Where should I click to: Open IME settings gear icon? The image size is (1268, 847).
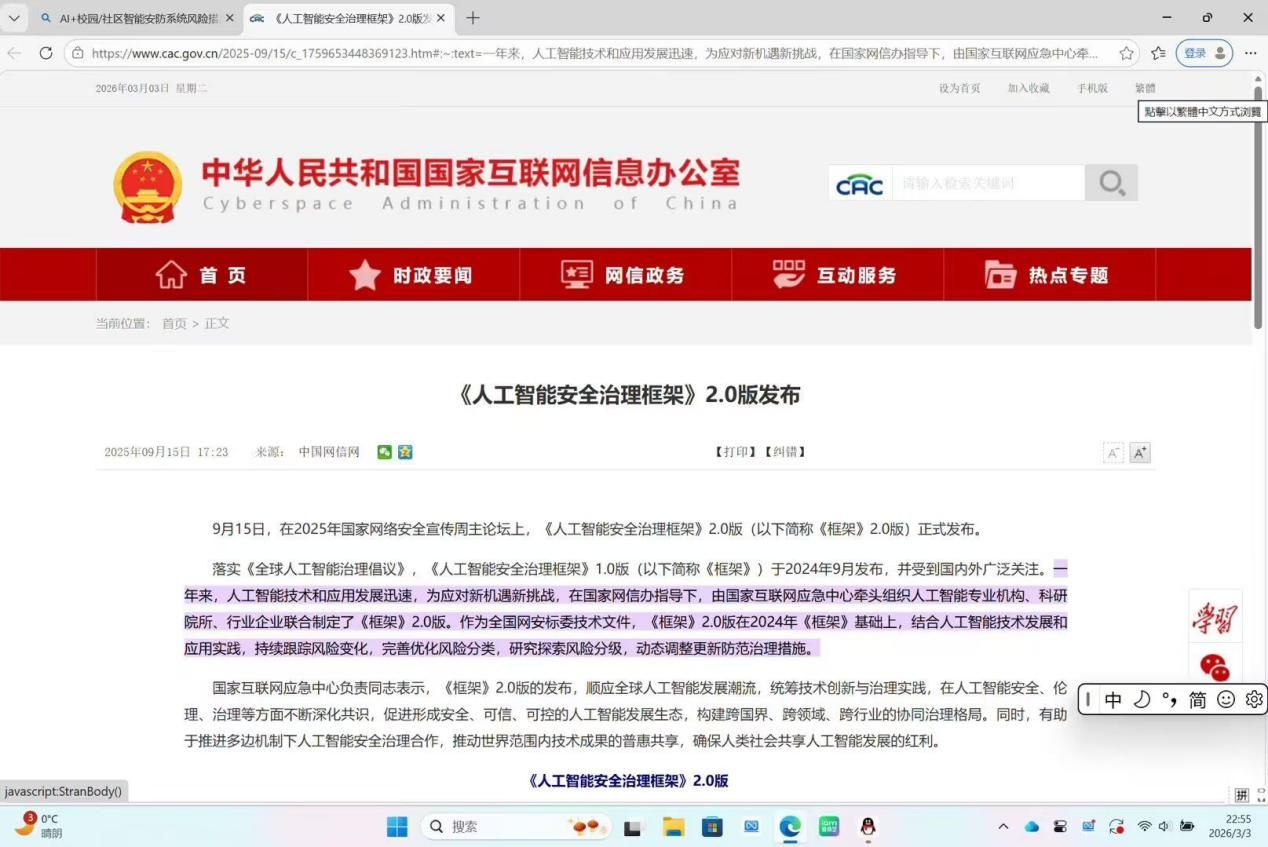pos(1254,700)
